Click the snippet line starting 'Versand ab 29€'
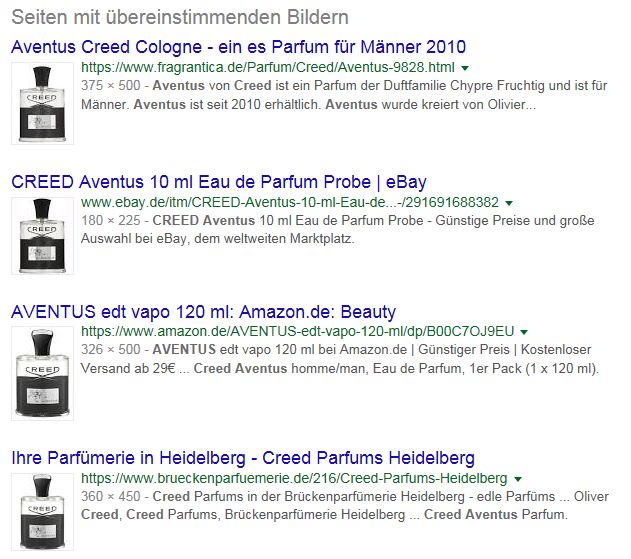 pos(340,368)
